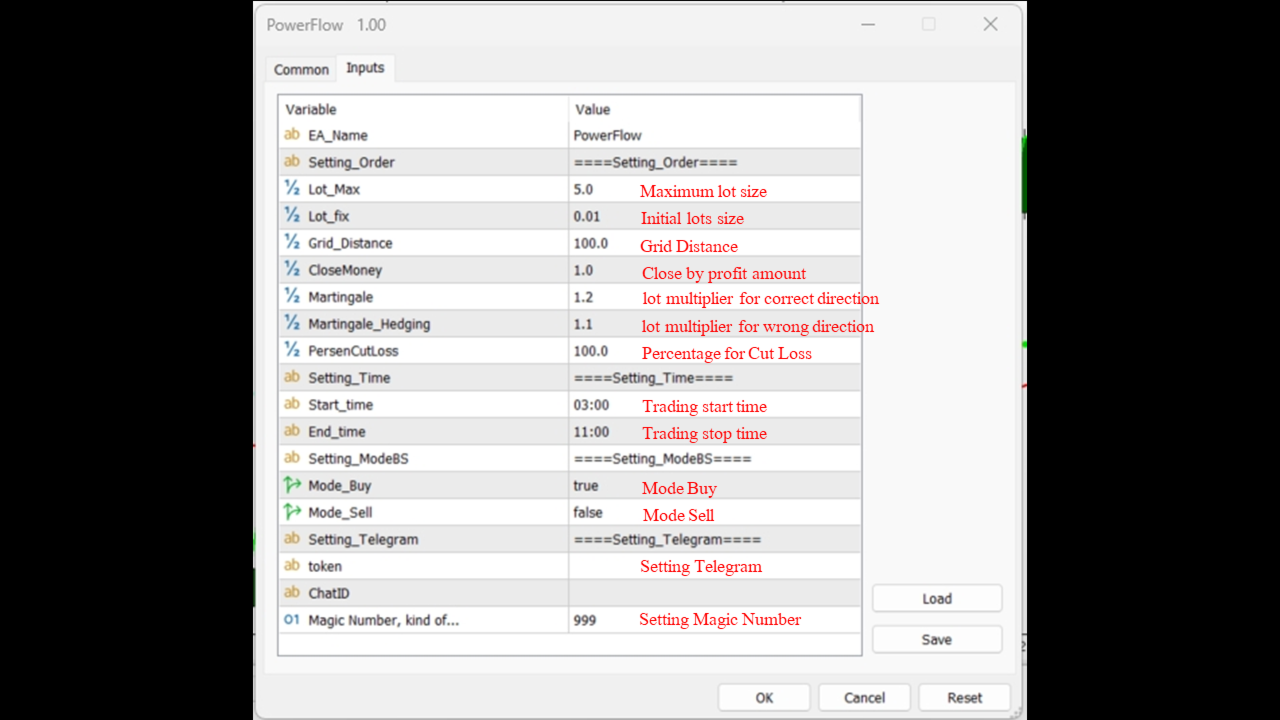
Task: Click the fraction icon of the Martingale row
Action: click(x=292, y=297)
